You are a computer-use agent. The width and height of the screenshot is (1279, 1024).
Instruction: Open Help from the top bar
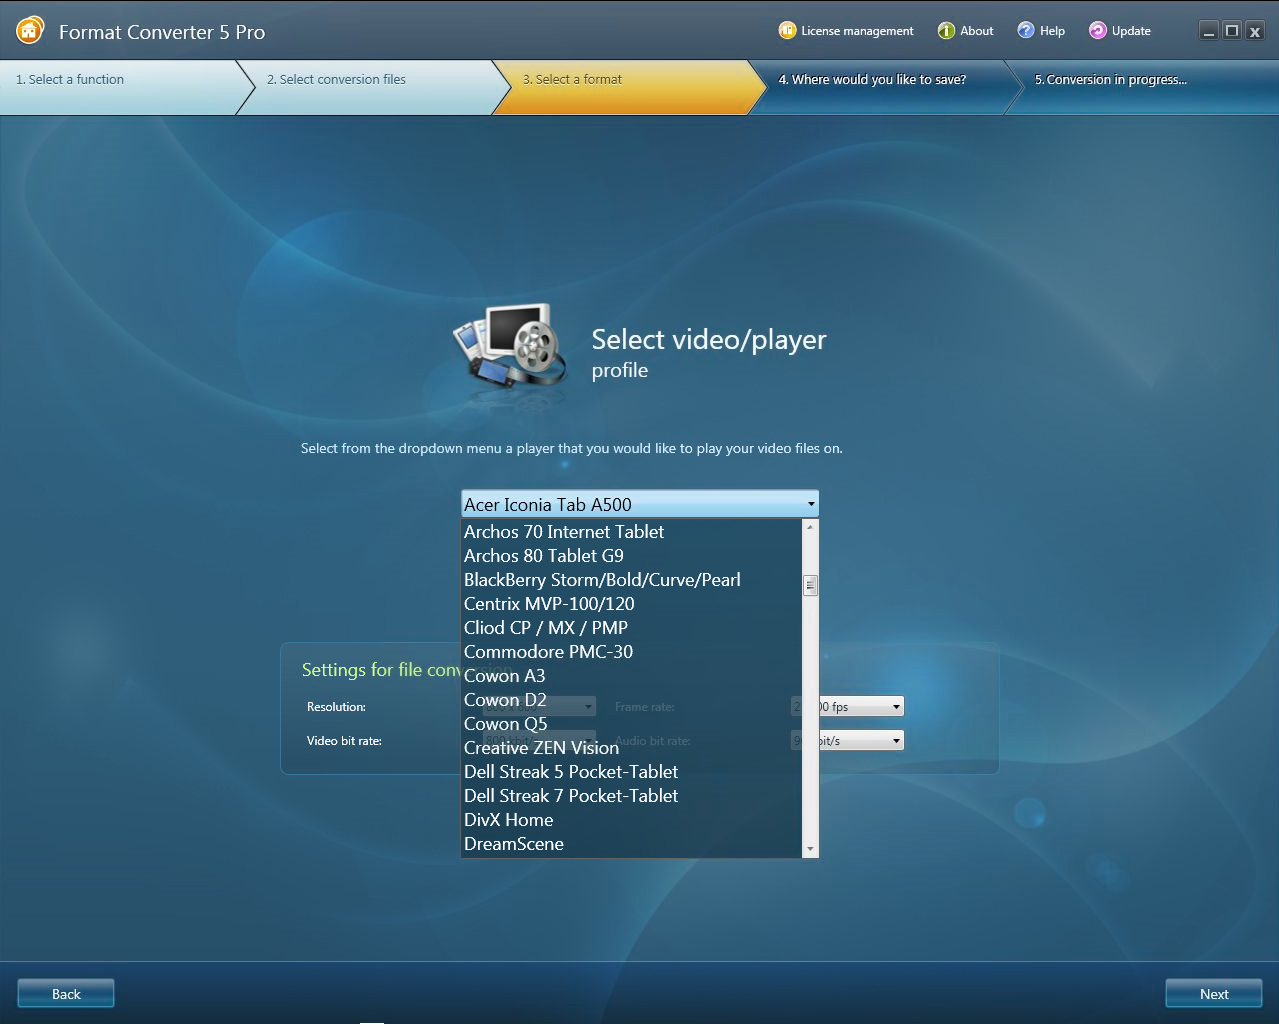point(1041,31)
